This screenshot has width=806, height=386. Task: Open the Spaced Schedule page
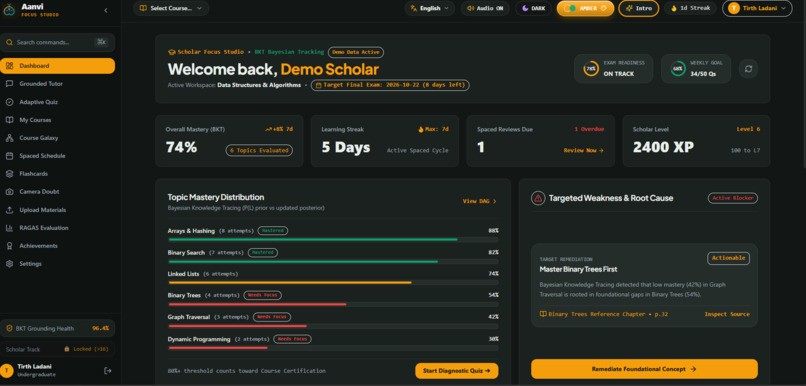pos(58,156)
